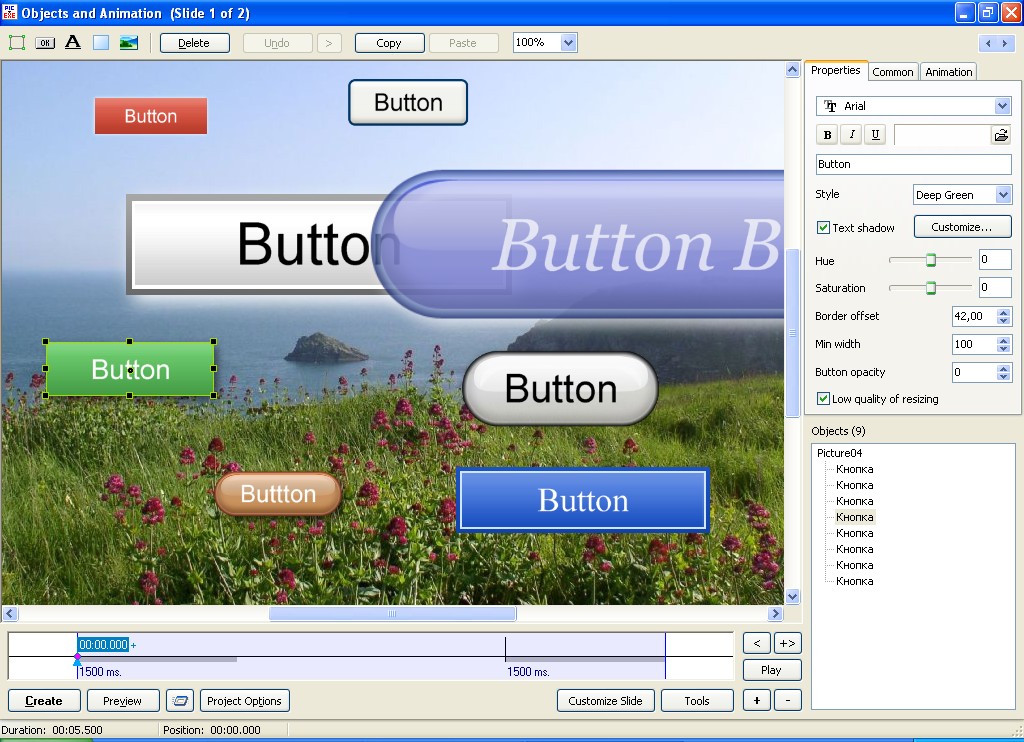Click the Customize Slide button
The height and width of the screenshot is (742, 1024).
point(605,701)
